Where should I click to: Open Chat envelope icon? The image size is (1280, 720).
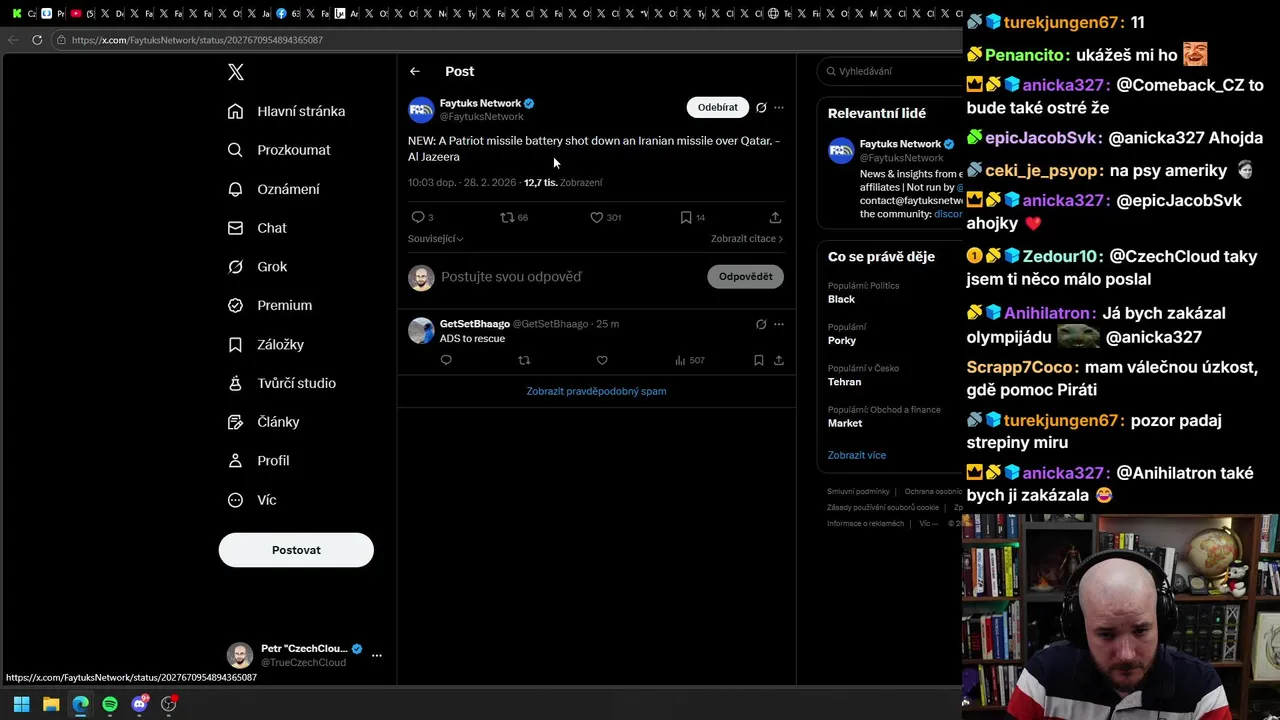235,228
